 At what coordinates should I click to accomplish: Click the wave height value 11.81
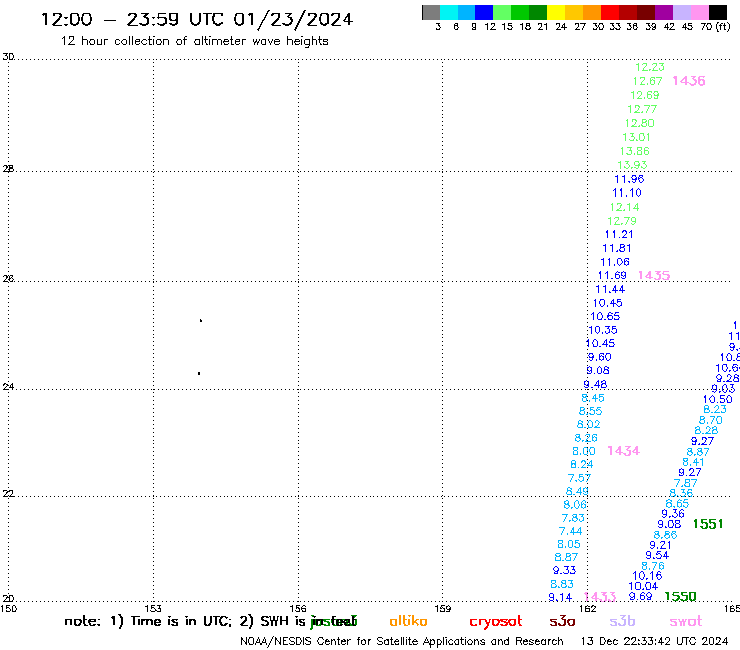click(617, 248)
